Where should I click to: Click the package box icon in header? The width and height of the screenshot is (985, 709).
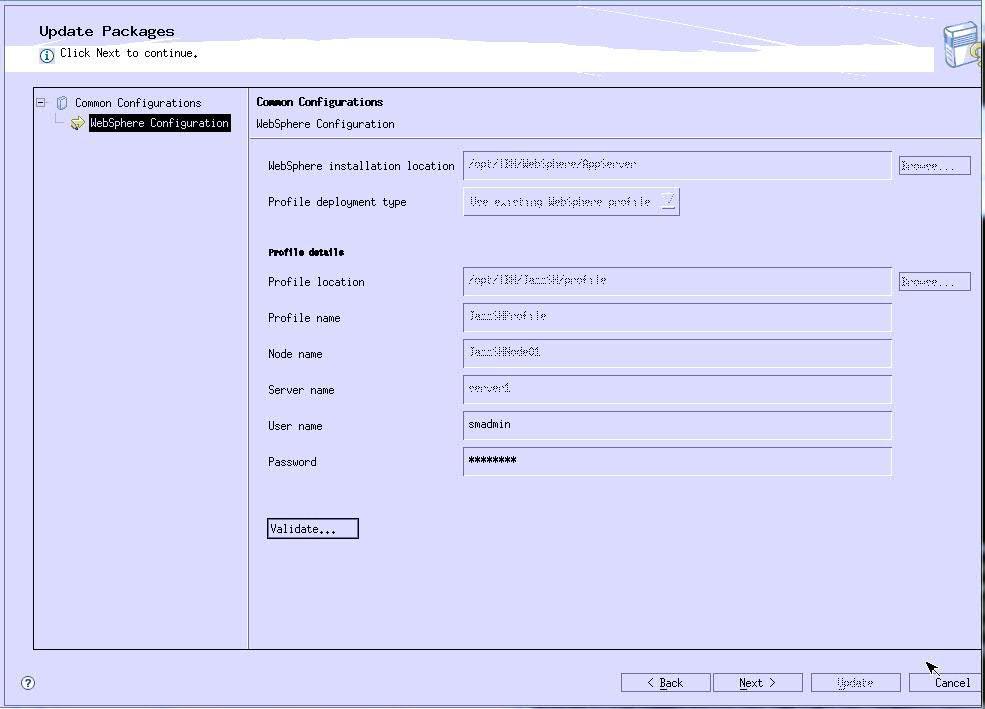(962, 45)
